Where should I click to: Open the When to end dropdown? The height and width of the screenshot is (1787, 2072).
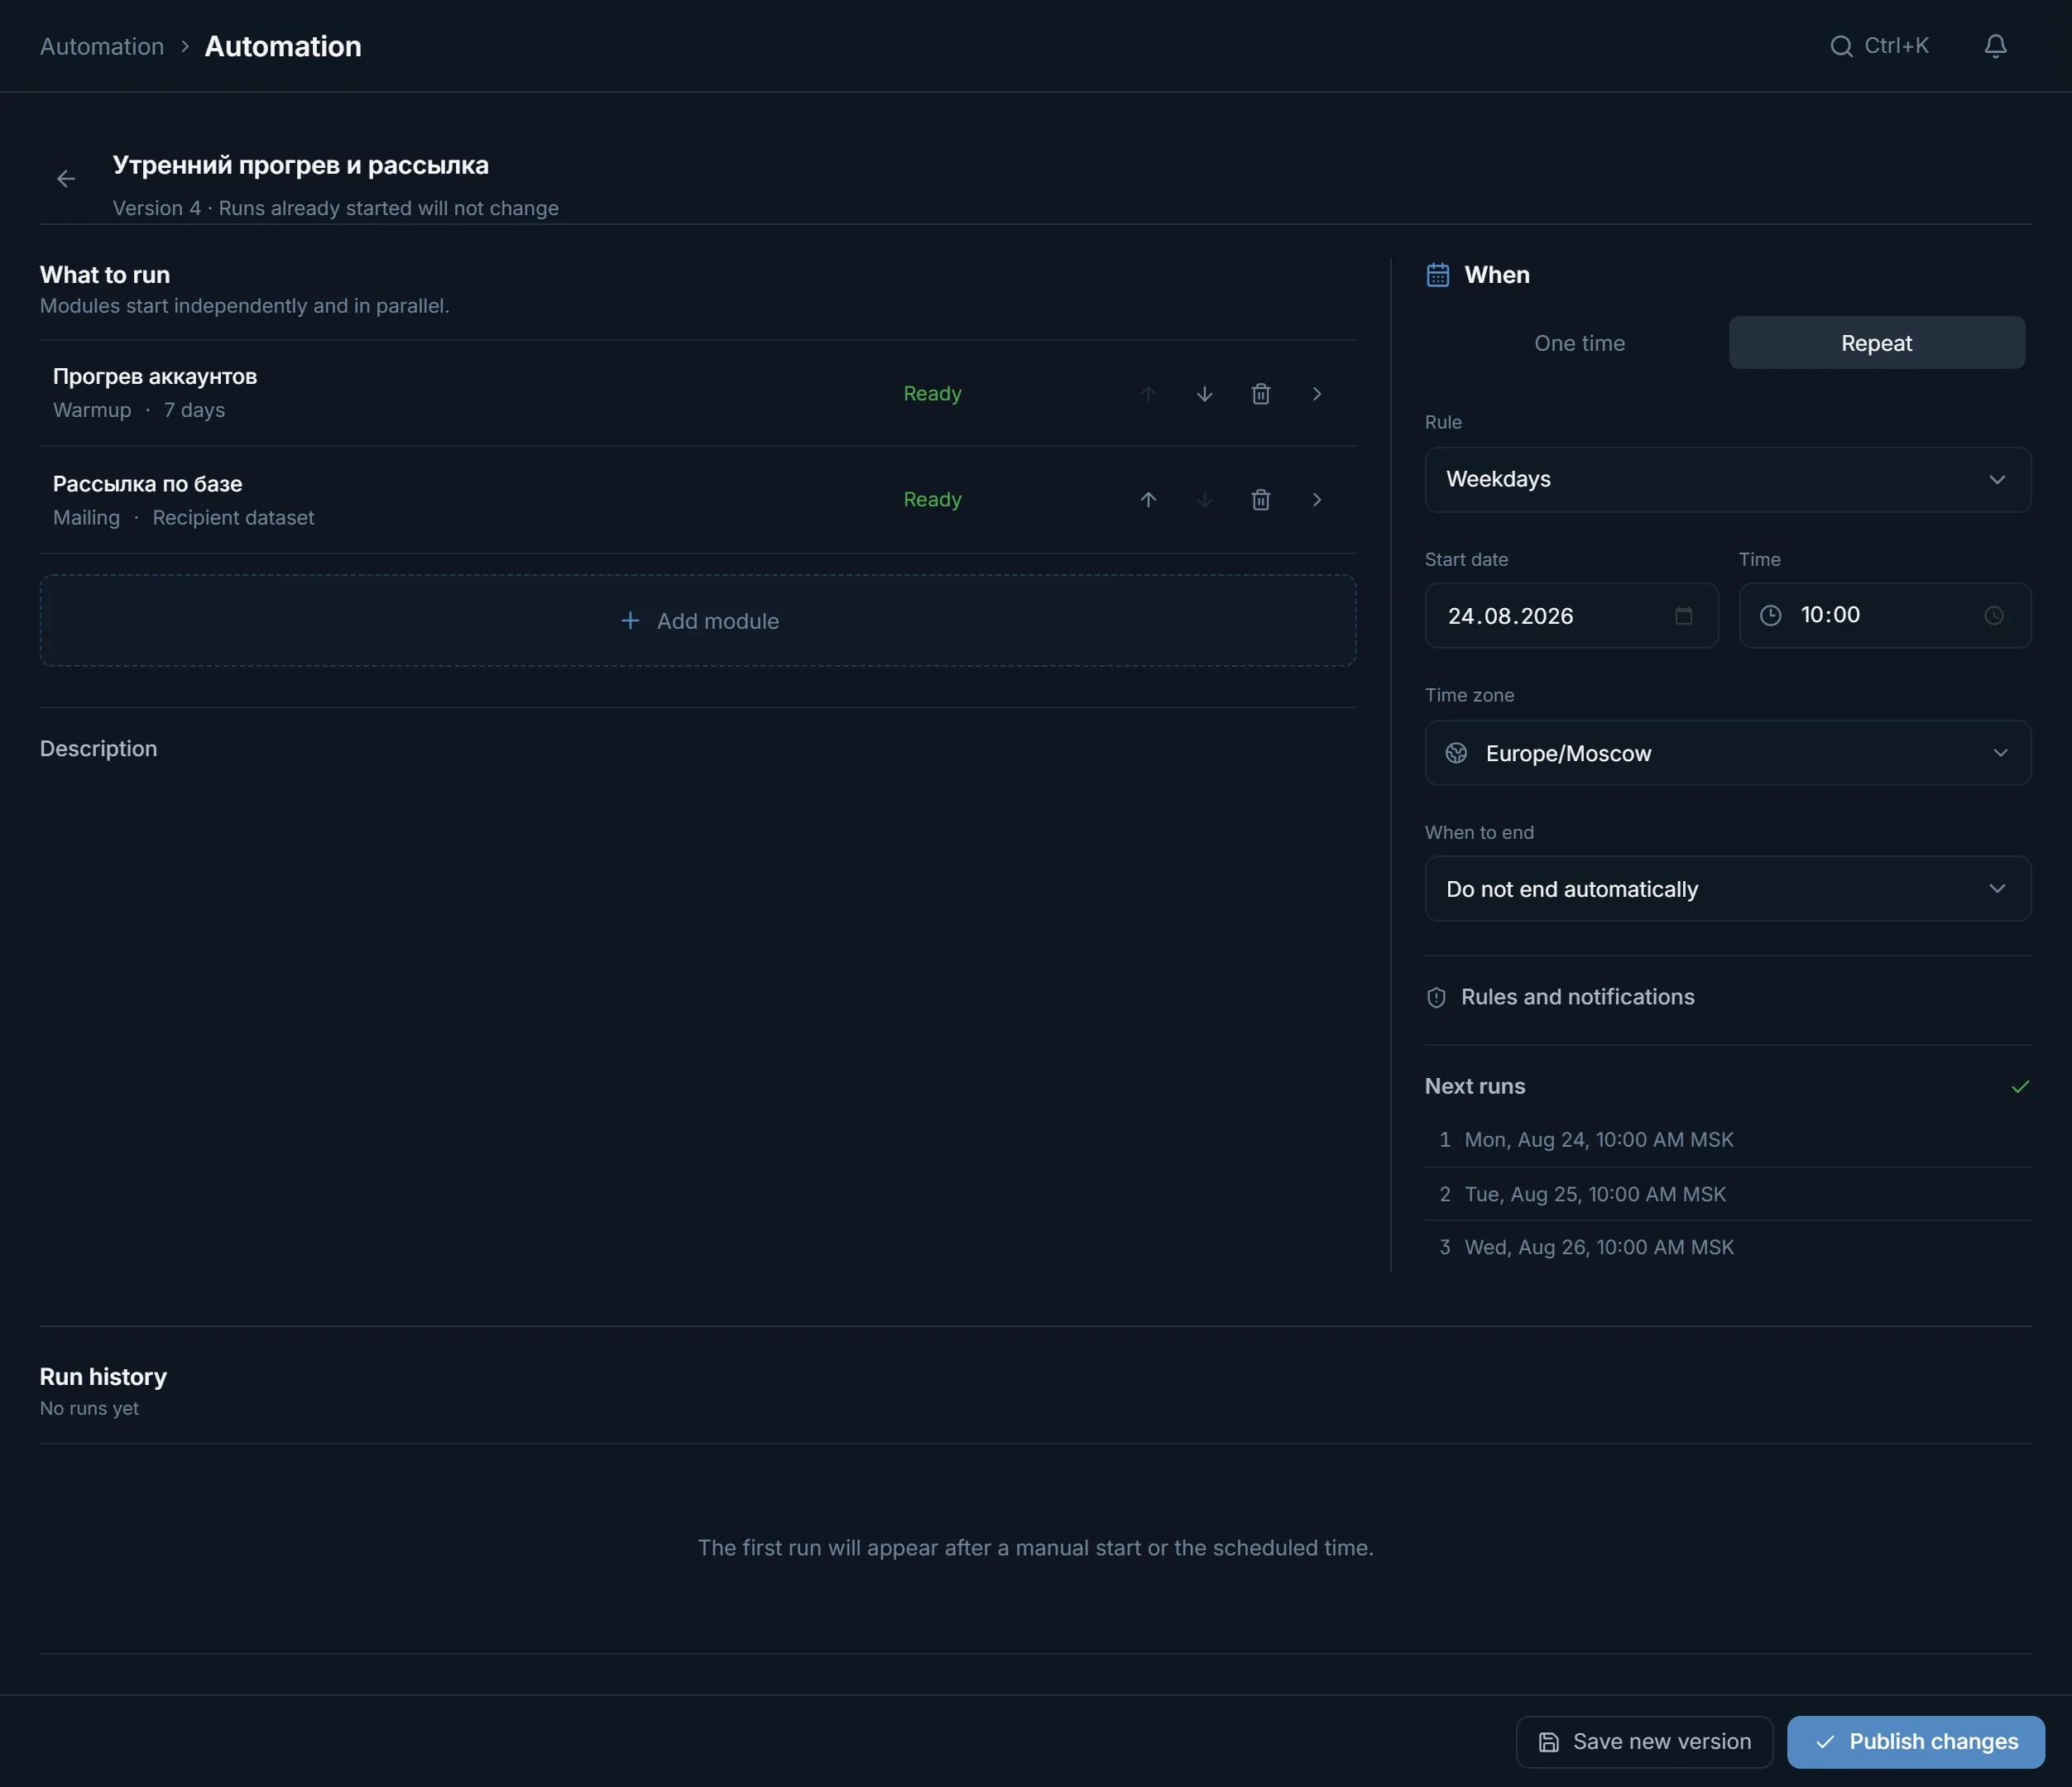pos(1727,889)
